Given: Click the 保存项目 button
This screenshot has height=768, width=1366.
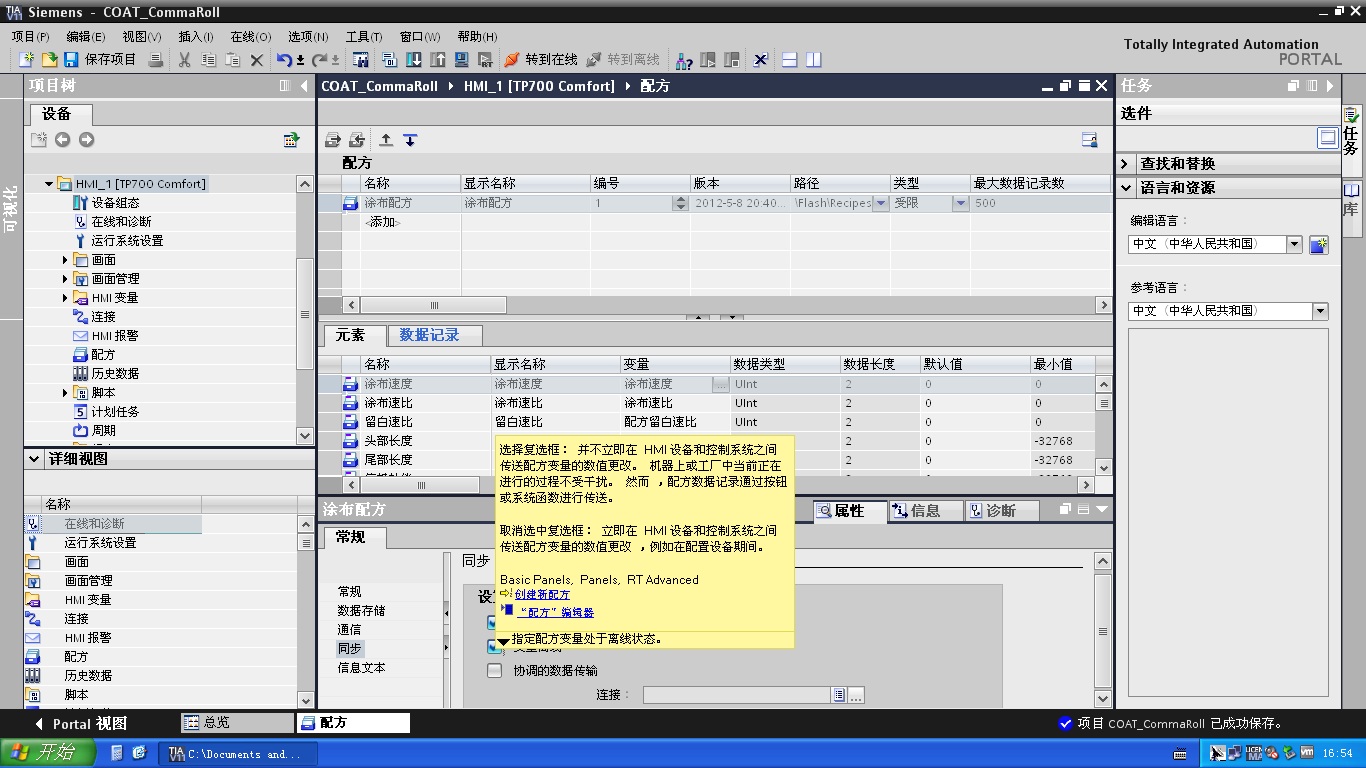Looking at the screenshot, I should click(100, 60).
